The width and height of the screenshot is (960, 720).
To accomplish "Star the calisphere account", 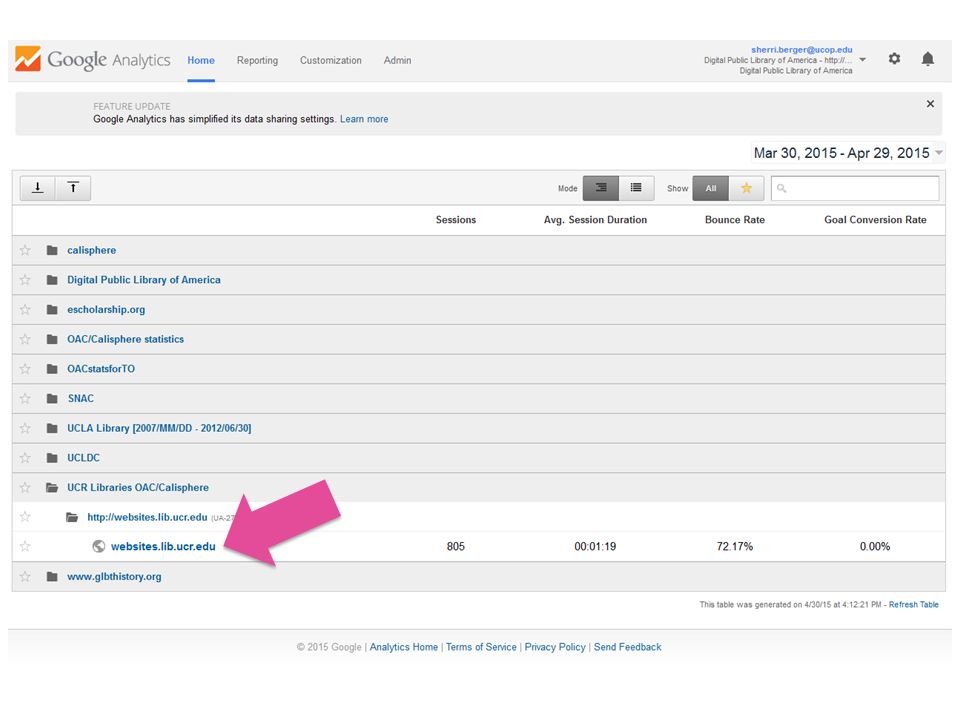I will point(25,250).
